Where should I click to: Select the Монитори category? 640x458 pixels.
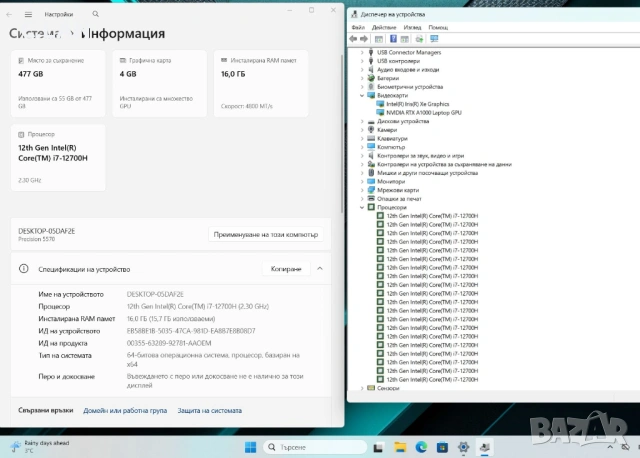(391, 181)
